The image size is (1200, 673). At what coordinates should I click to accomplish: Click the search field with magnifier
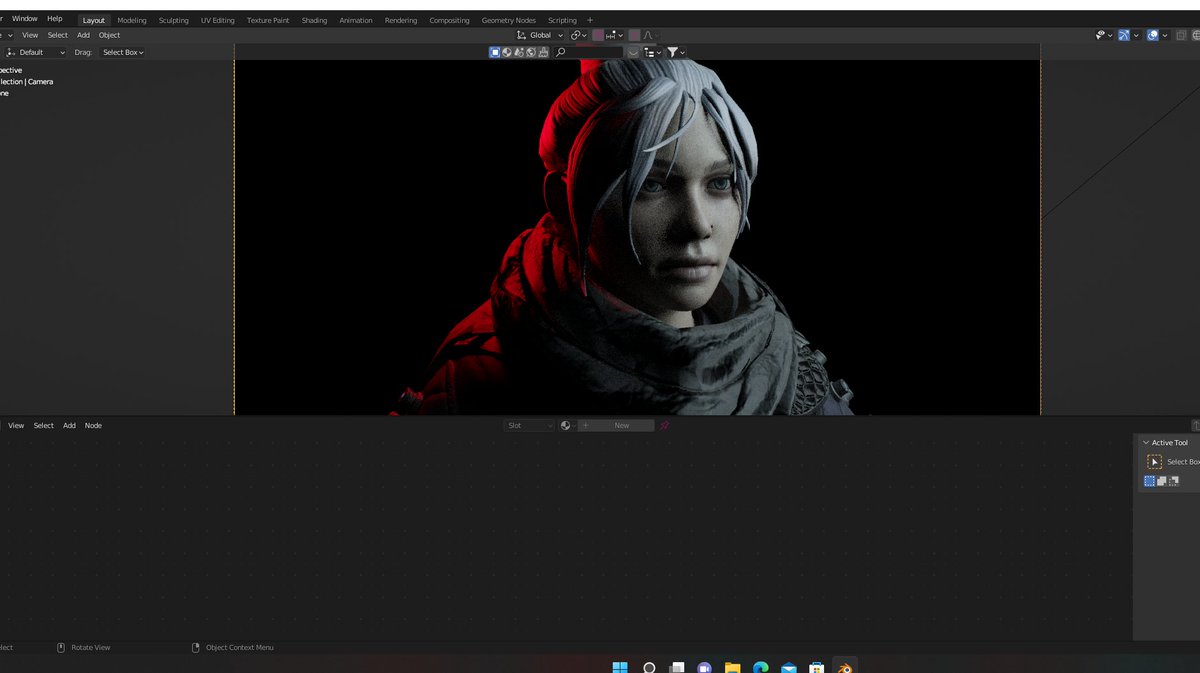point(590,52)
